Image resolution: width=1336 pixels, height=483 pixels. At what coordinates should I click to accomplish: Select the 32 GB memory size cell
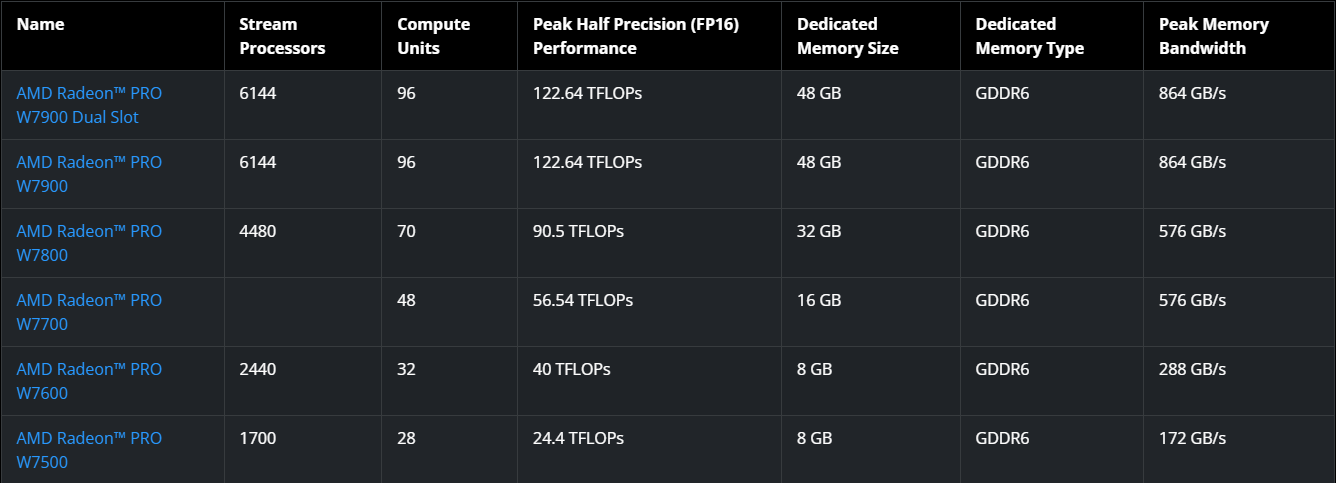tap(819, 231)
